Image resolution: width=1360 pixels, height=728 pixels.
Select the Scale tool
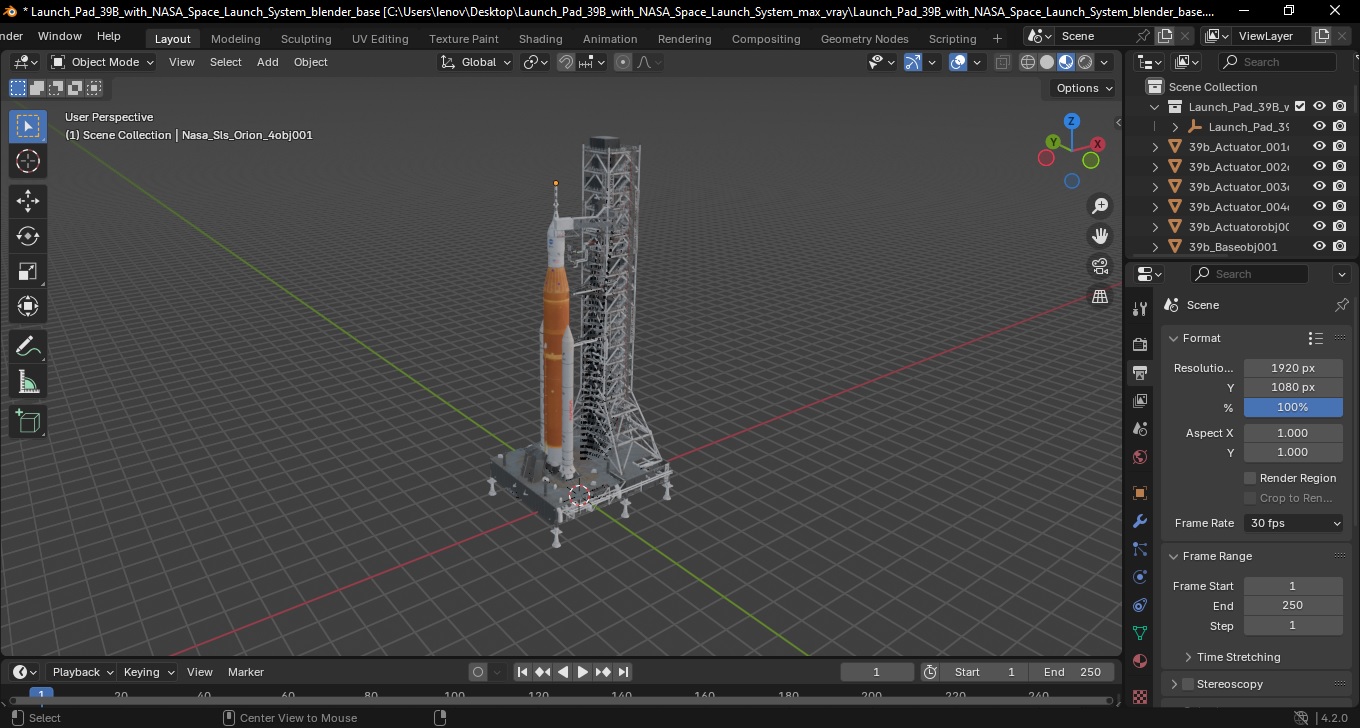pos(28,271)
